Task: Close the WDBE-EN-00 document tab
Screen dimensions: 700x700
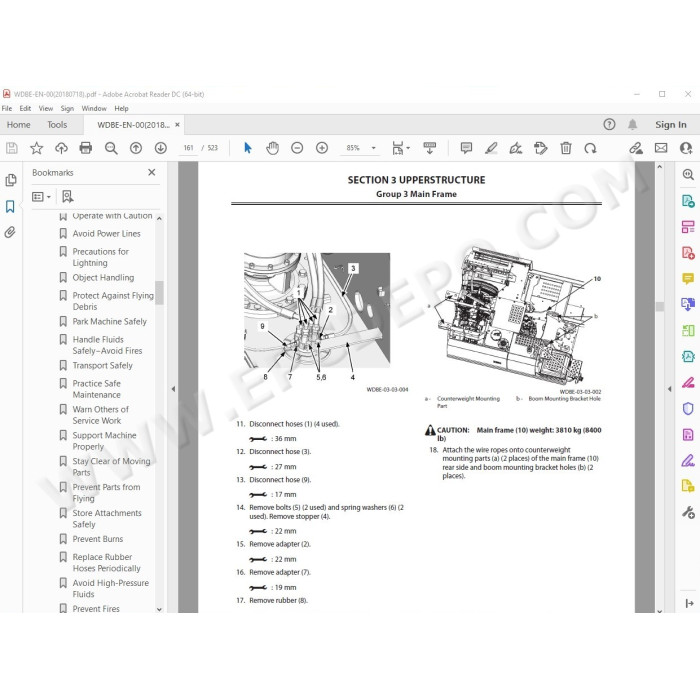Action: (177, 125)
